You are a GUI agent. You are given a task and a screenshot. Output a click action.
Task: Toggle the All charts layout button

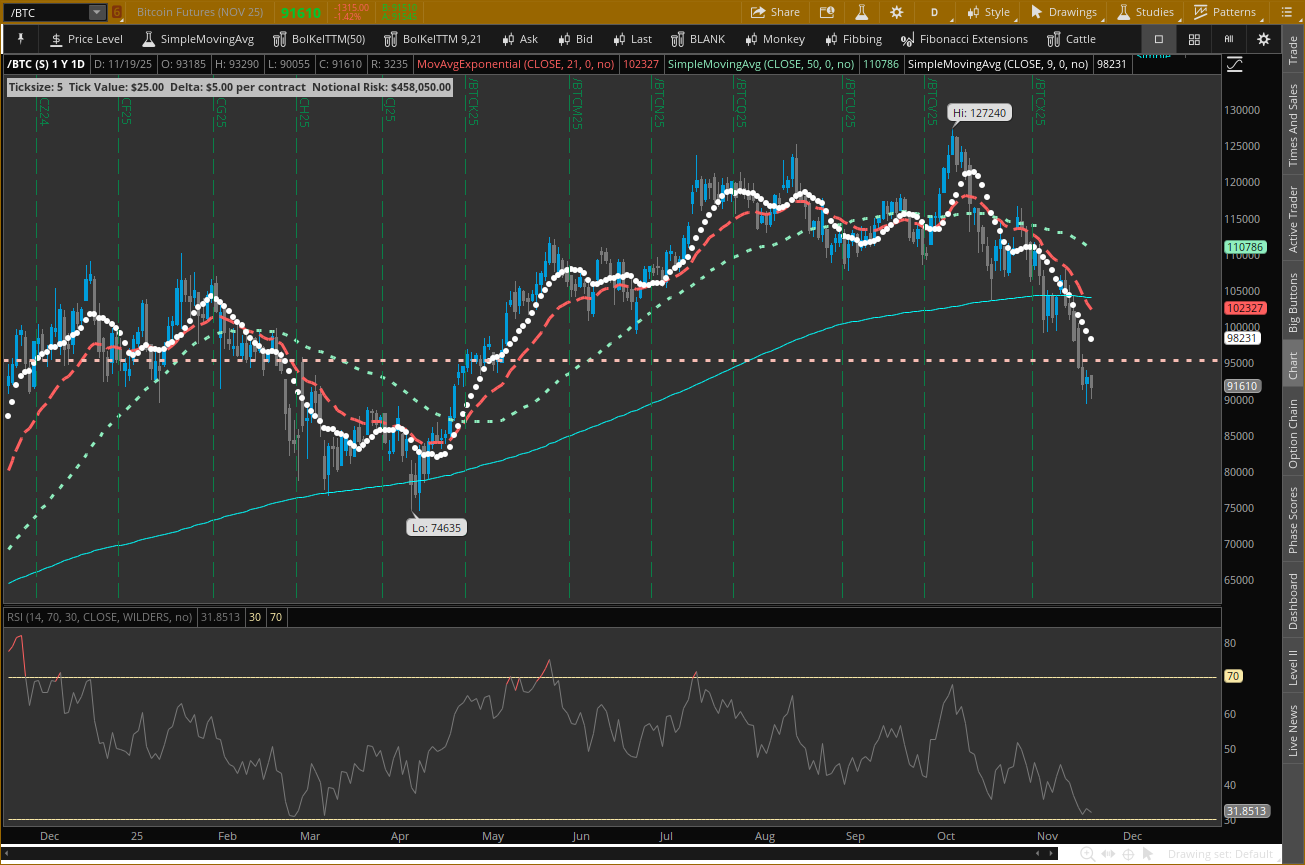coord(1228,39)
